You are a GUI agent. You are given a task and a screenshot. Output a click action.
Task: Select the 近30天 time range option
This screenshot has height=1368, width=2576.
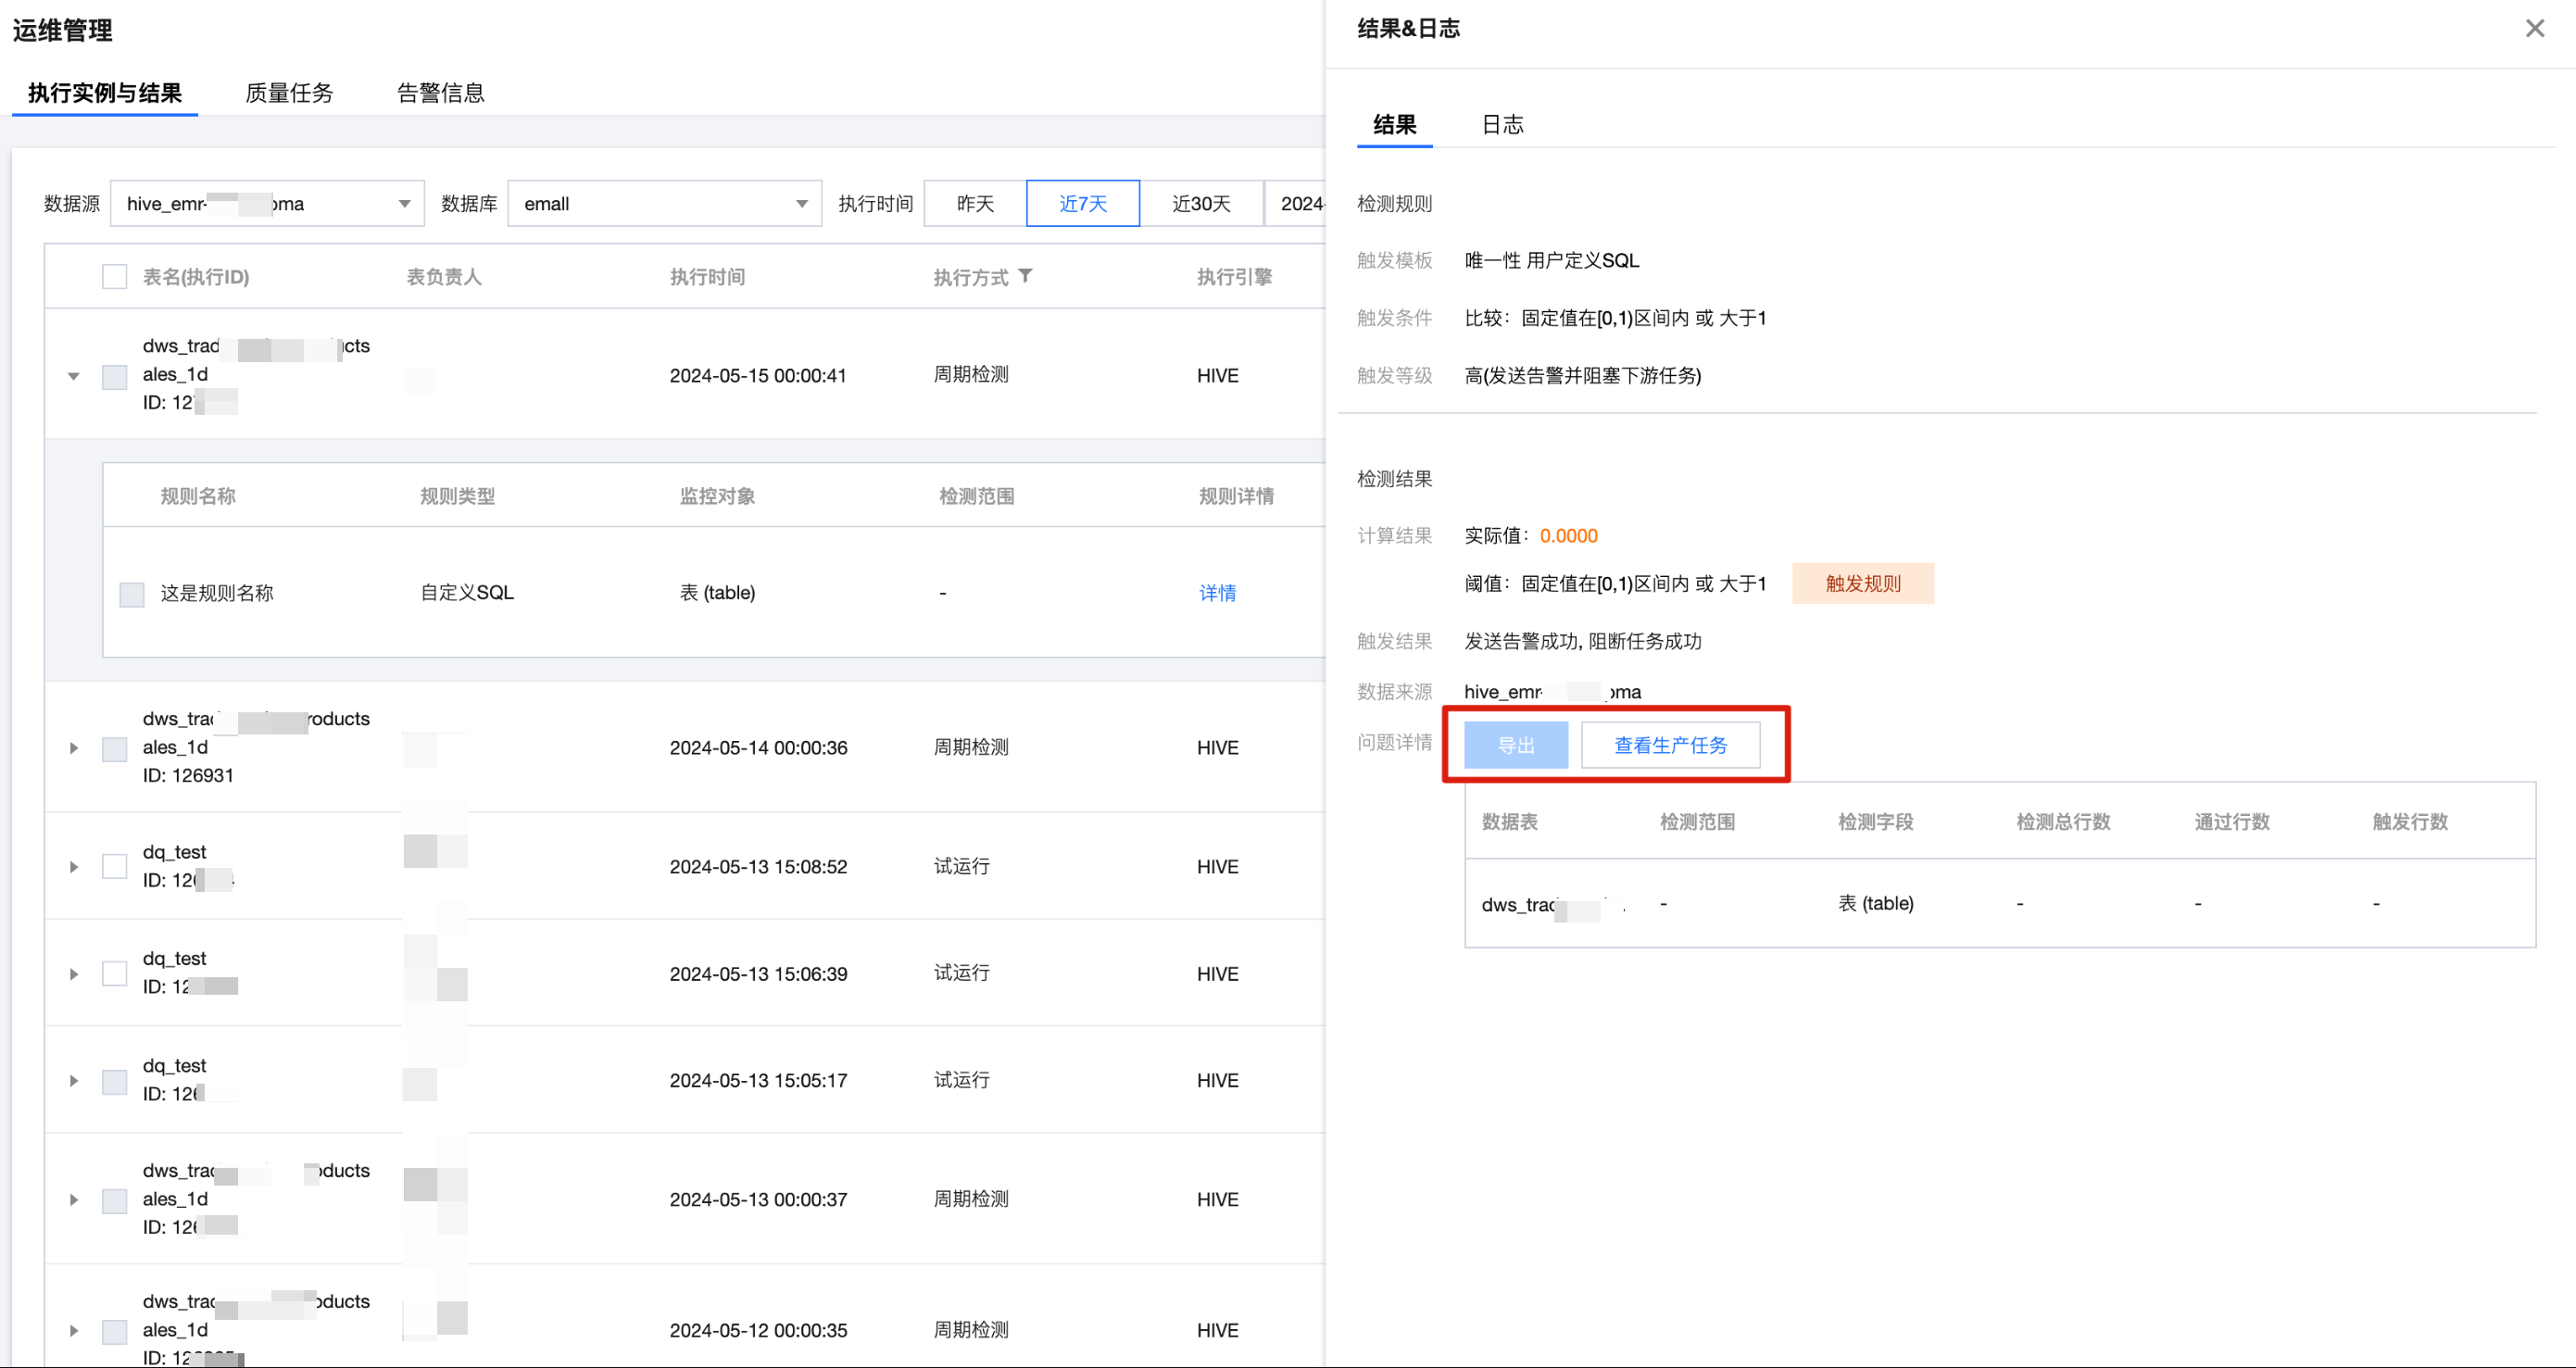1200,204
